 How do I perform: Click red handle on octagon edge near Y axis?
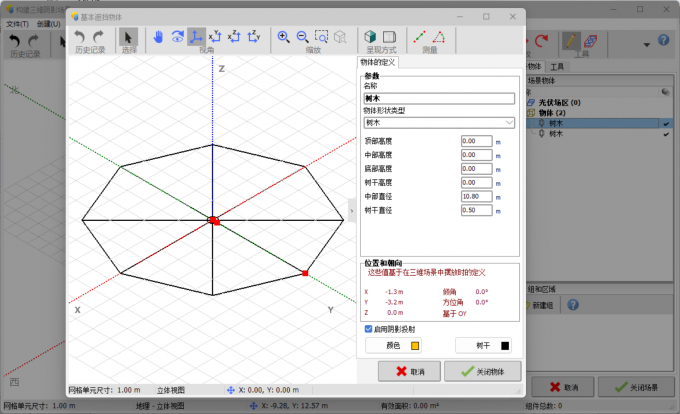(305, 273)
